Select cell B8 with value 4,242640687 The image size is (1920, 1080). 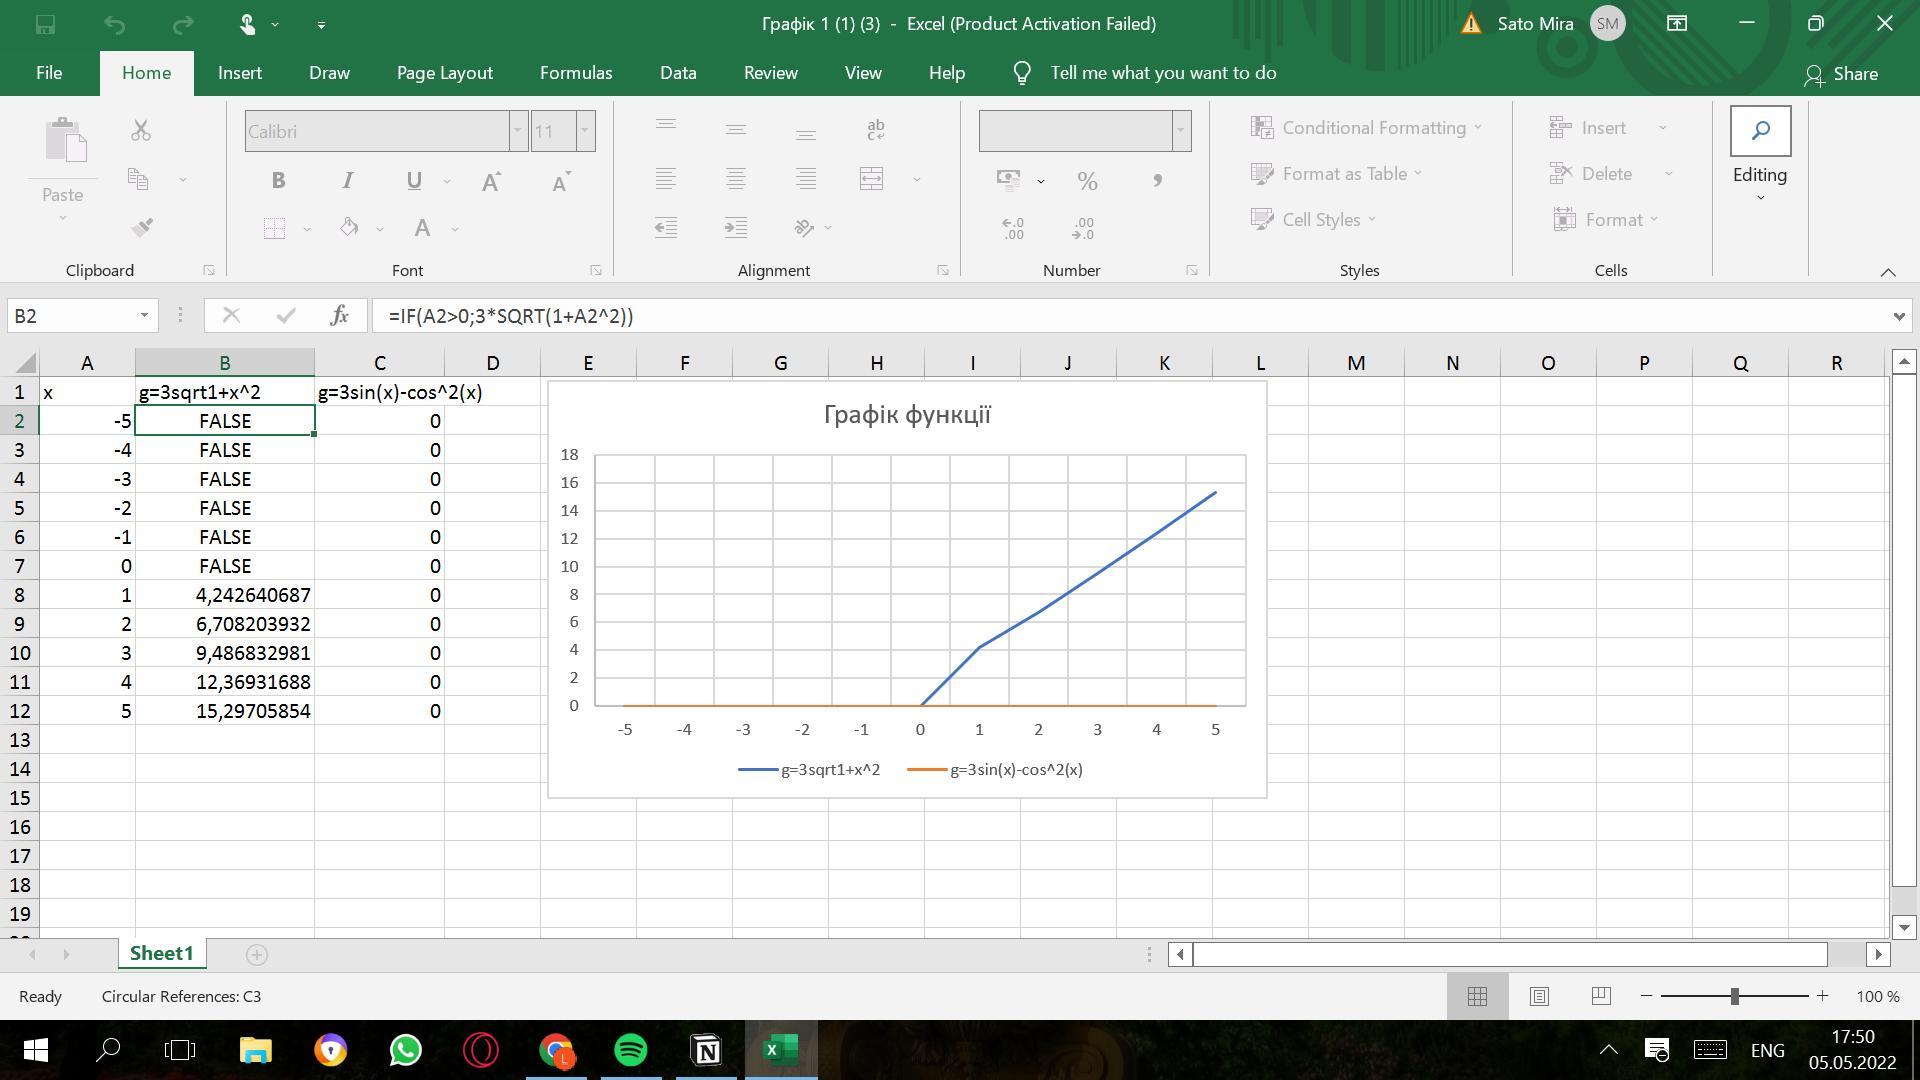[x=225, y=595]
